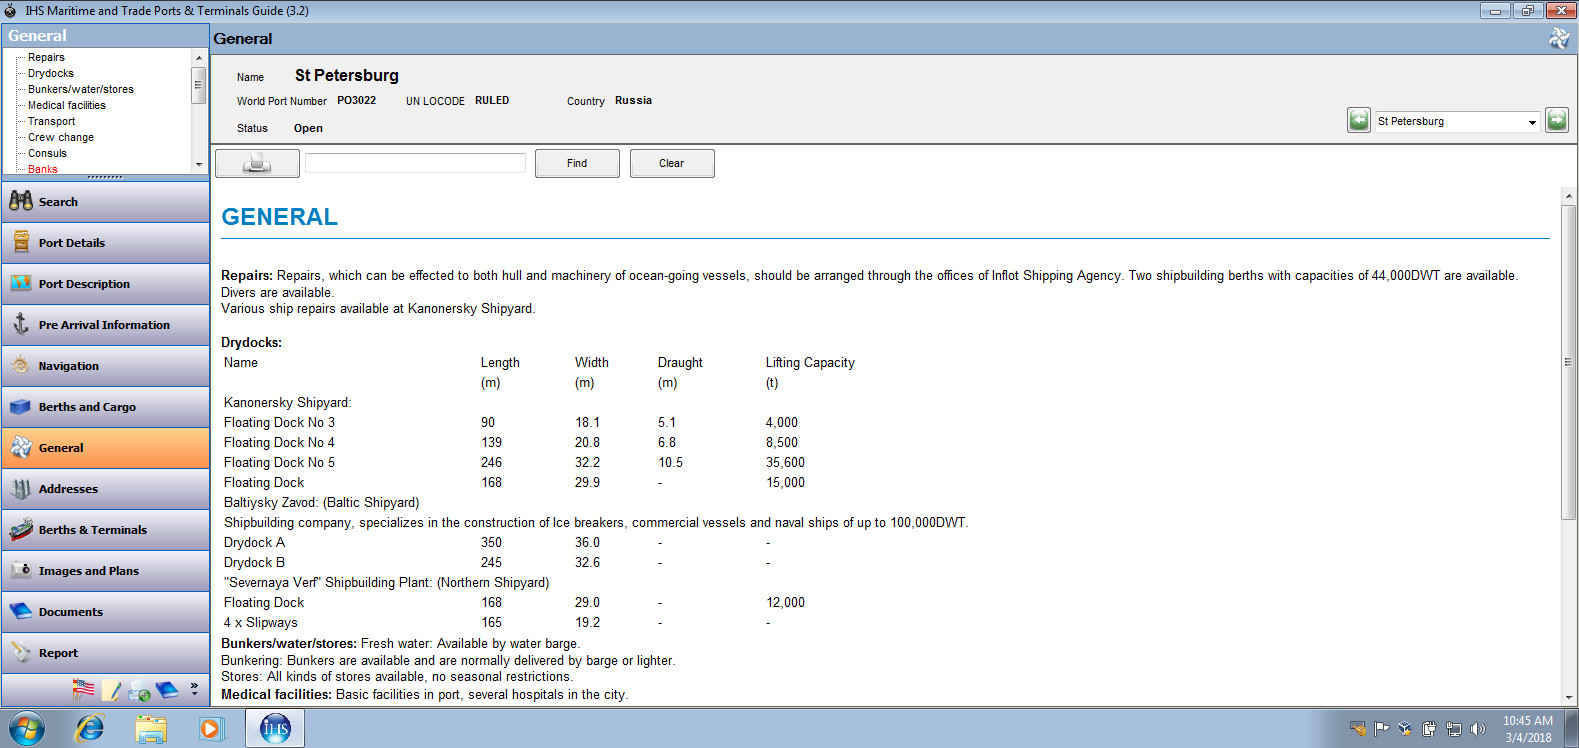1579x748 pixels.
Task: Open Internet Explorer from the taskbar
Action: (x=90, y=728)
